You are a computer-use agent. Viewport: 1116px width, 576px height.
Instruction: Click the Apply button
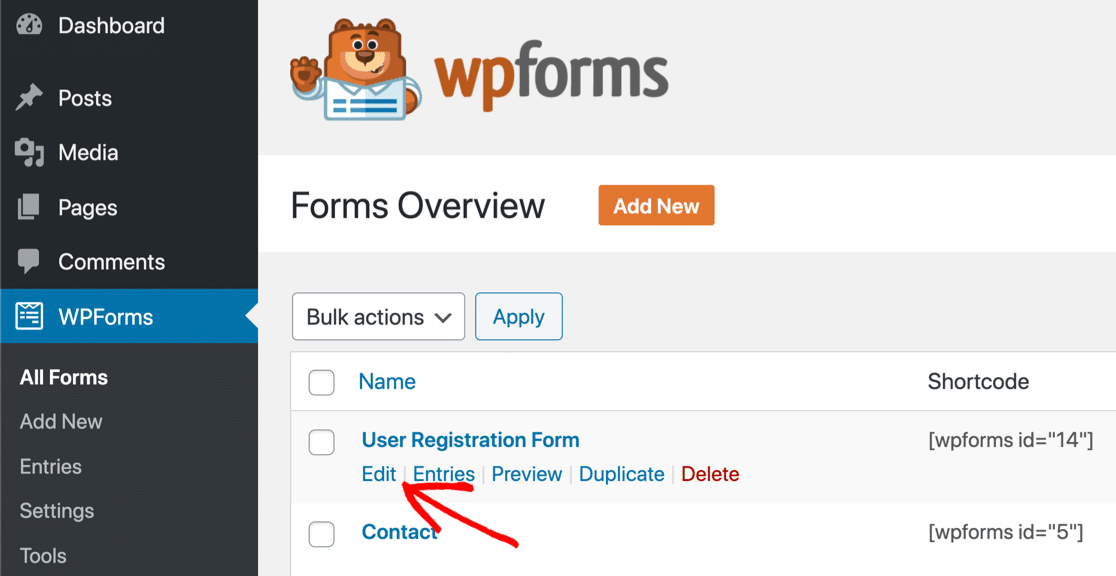[x=518, y=317]
